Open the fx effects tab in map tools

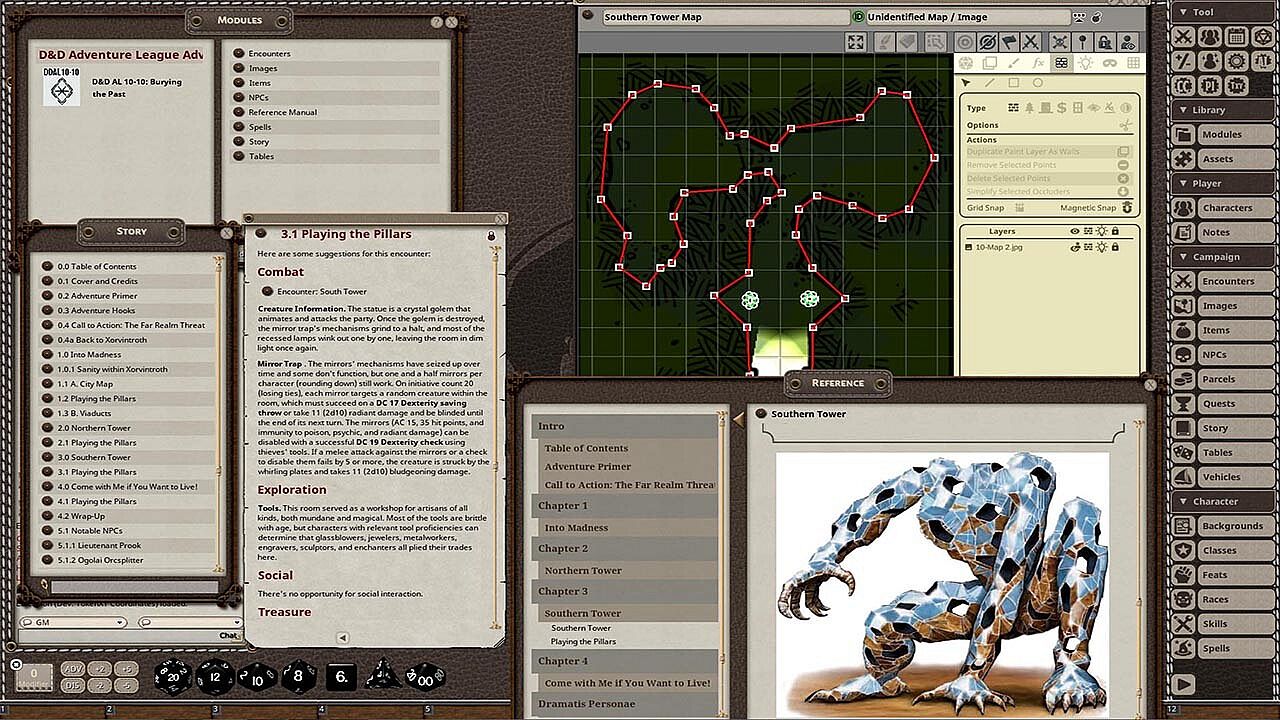[1038, 63]
